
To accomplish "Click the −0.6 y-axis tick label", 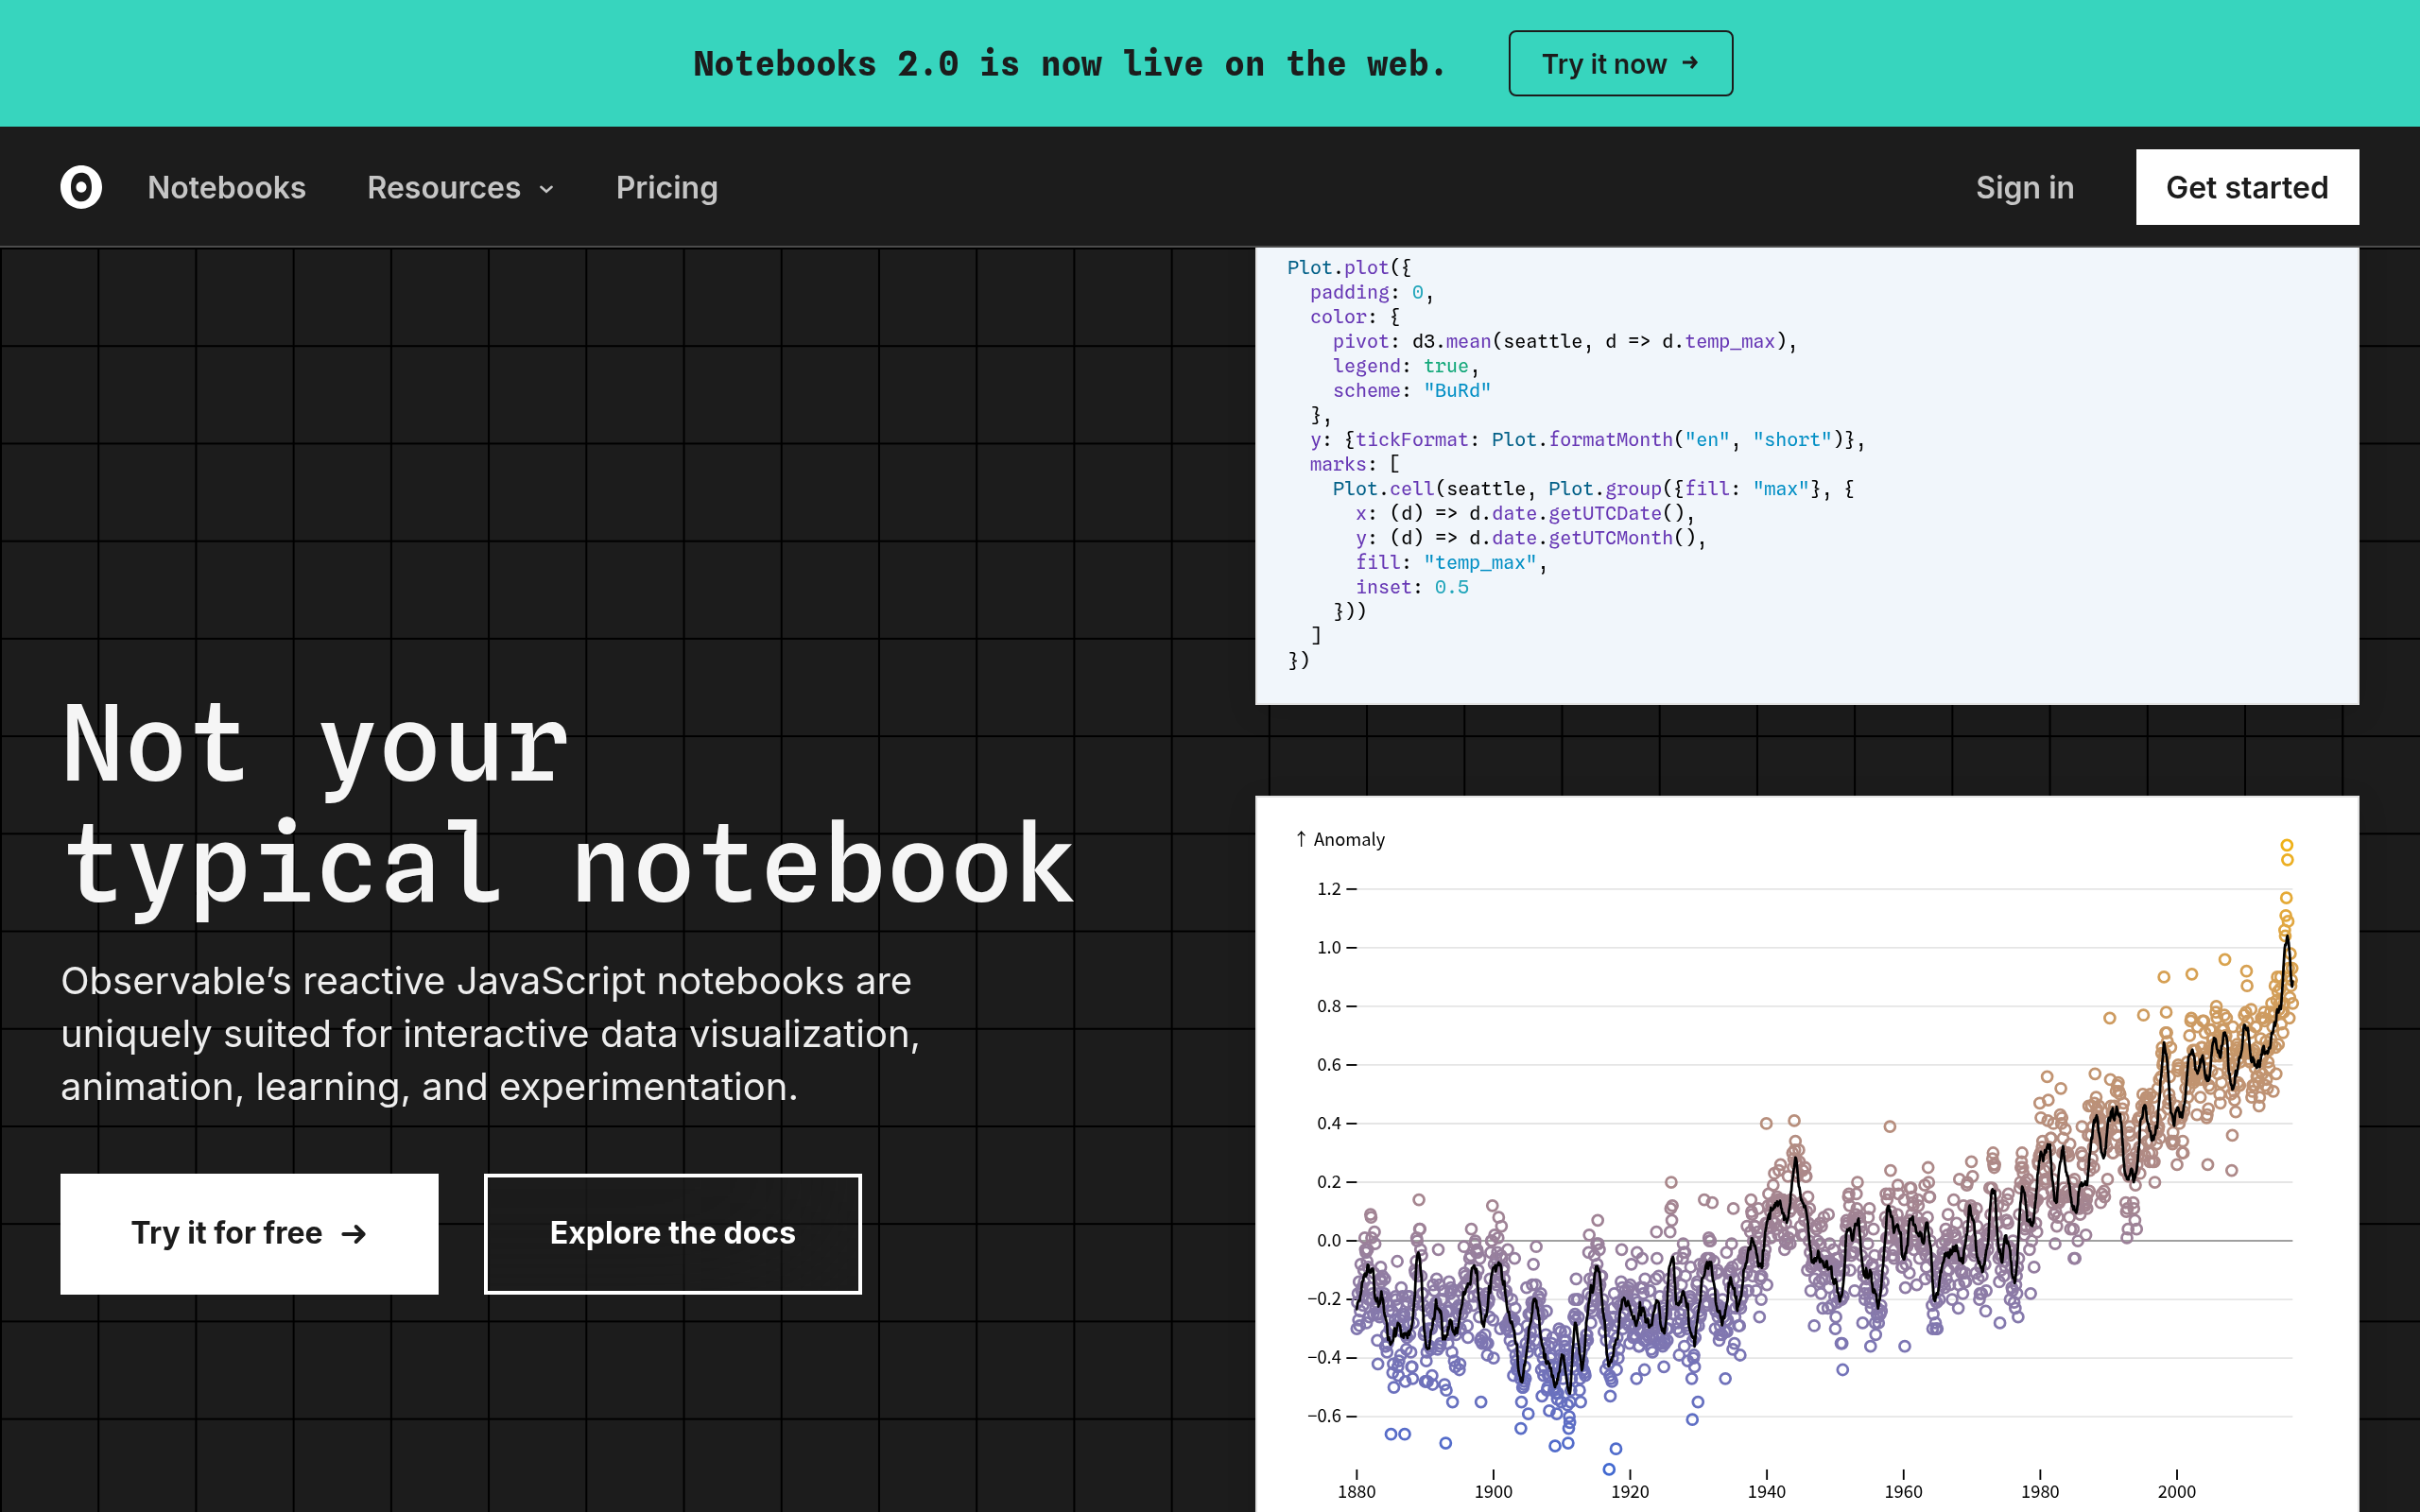I will [x=1324, y=1416].
